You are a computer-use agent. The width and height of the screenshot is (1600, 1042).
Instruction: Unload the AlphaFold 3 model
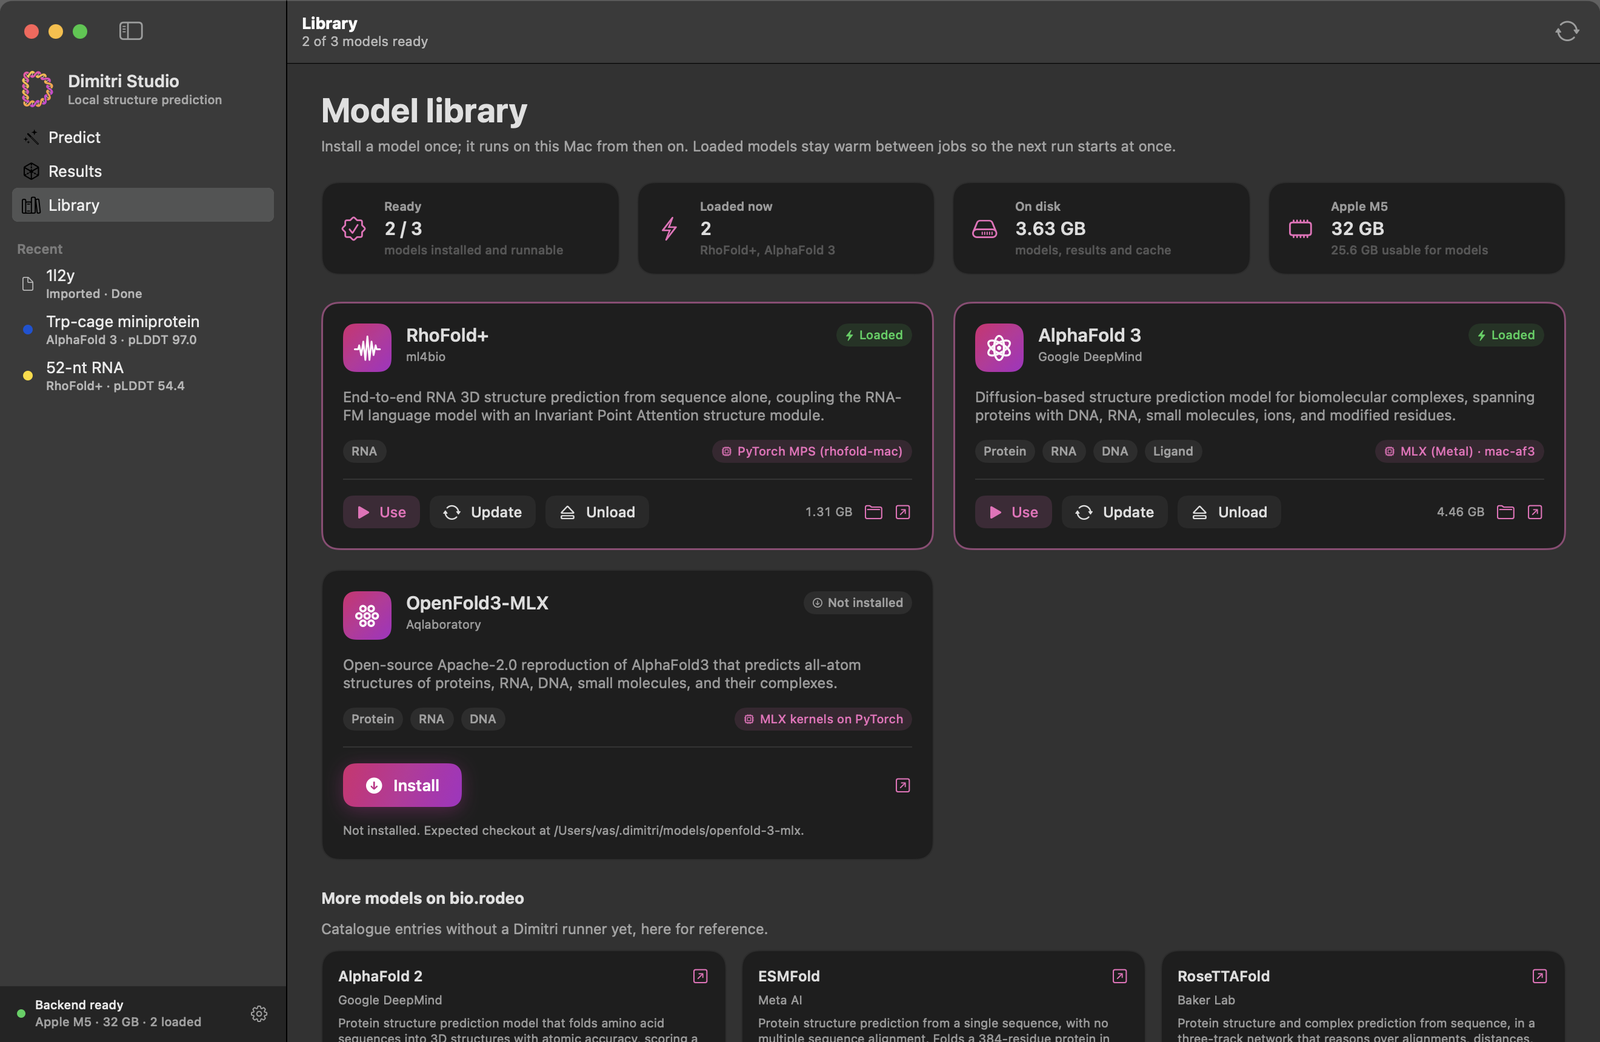[x=1229, y=512]
